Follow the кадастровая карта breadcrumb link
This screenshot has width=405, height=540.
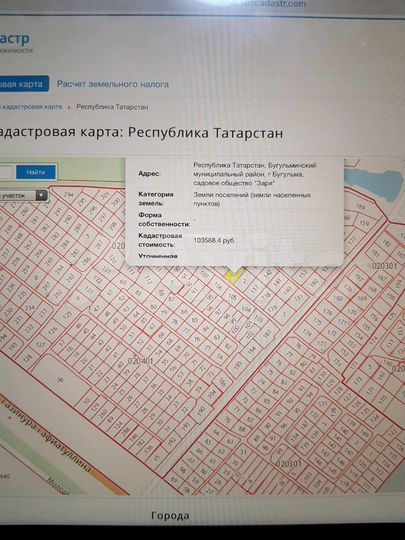[33, 107]
